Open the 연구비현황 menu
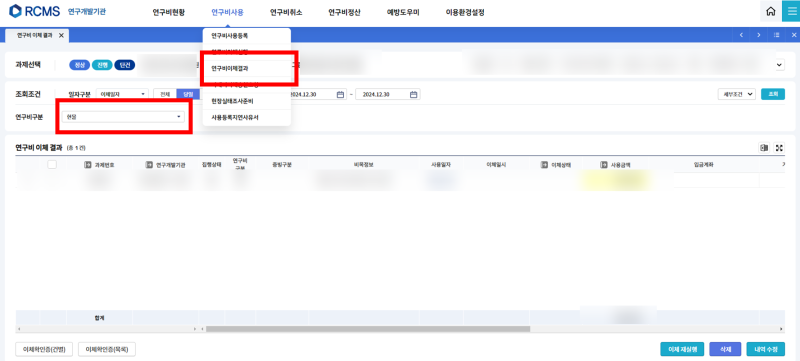The width and height of the screenshot is (800, 361). pos(168,12)
